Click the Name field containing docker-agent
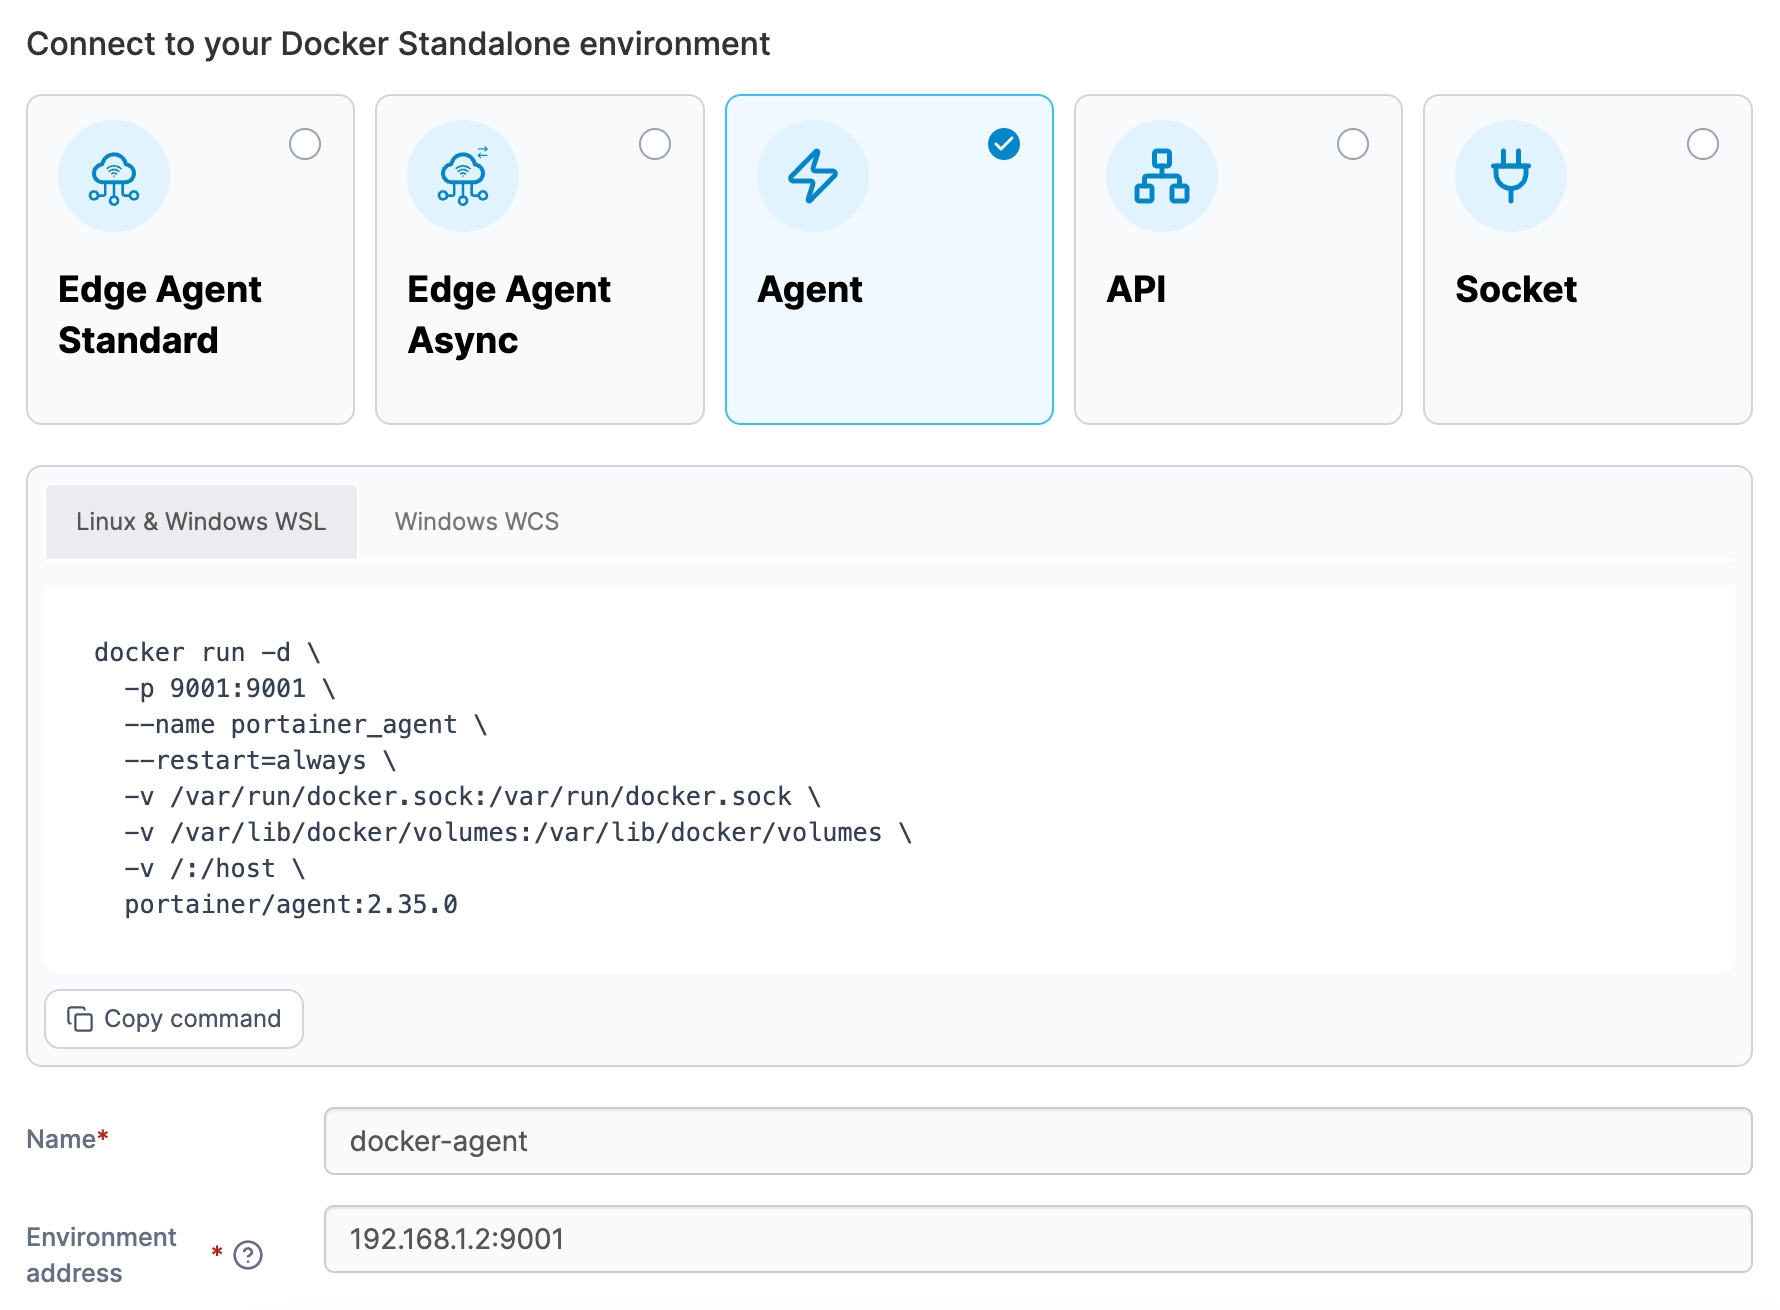Screen dimensions: 1780x1310 coord(1037,1141)
